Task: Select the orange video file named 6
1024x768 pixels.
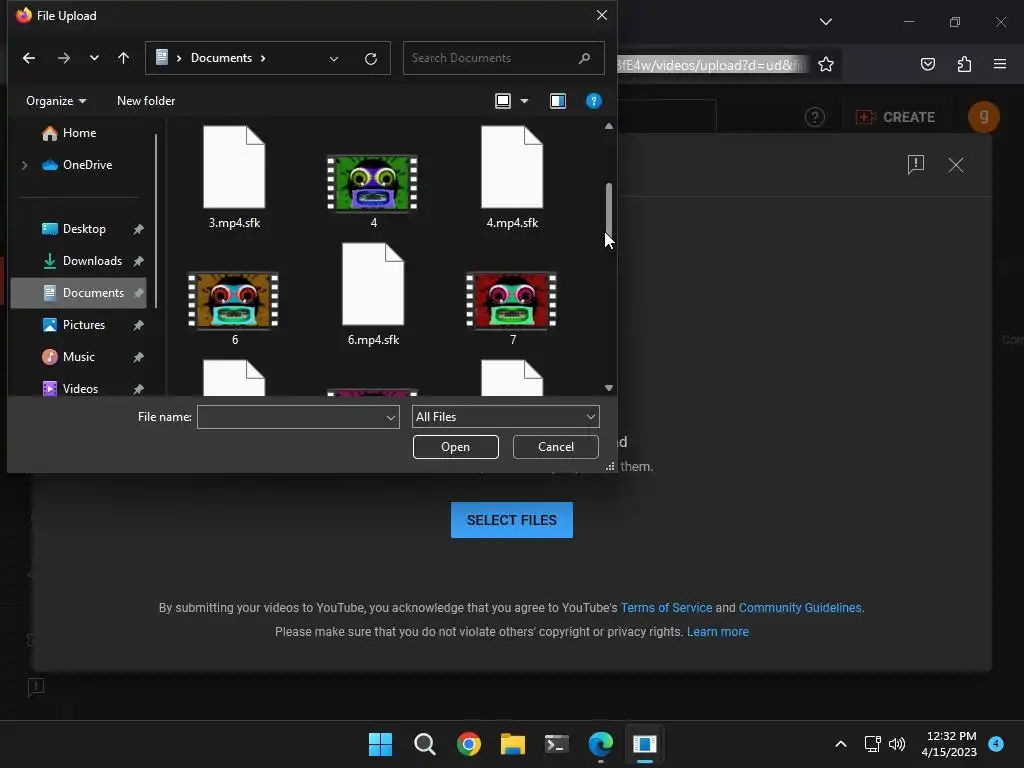Action: pos(234,308)
